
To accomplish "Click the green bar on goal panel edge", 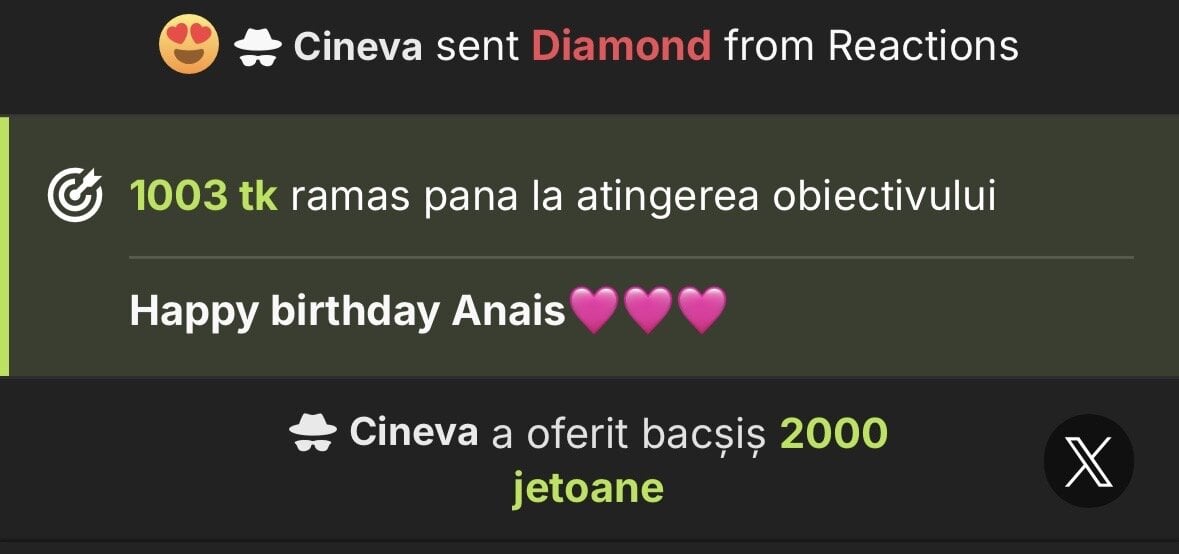I will click(4, 246).
